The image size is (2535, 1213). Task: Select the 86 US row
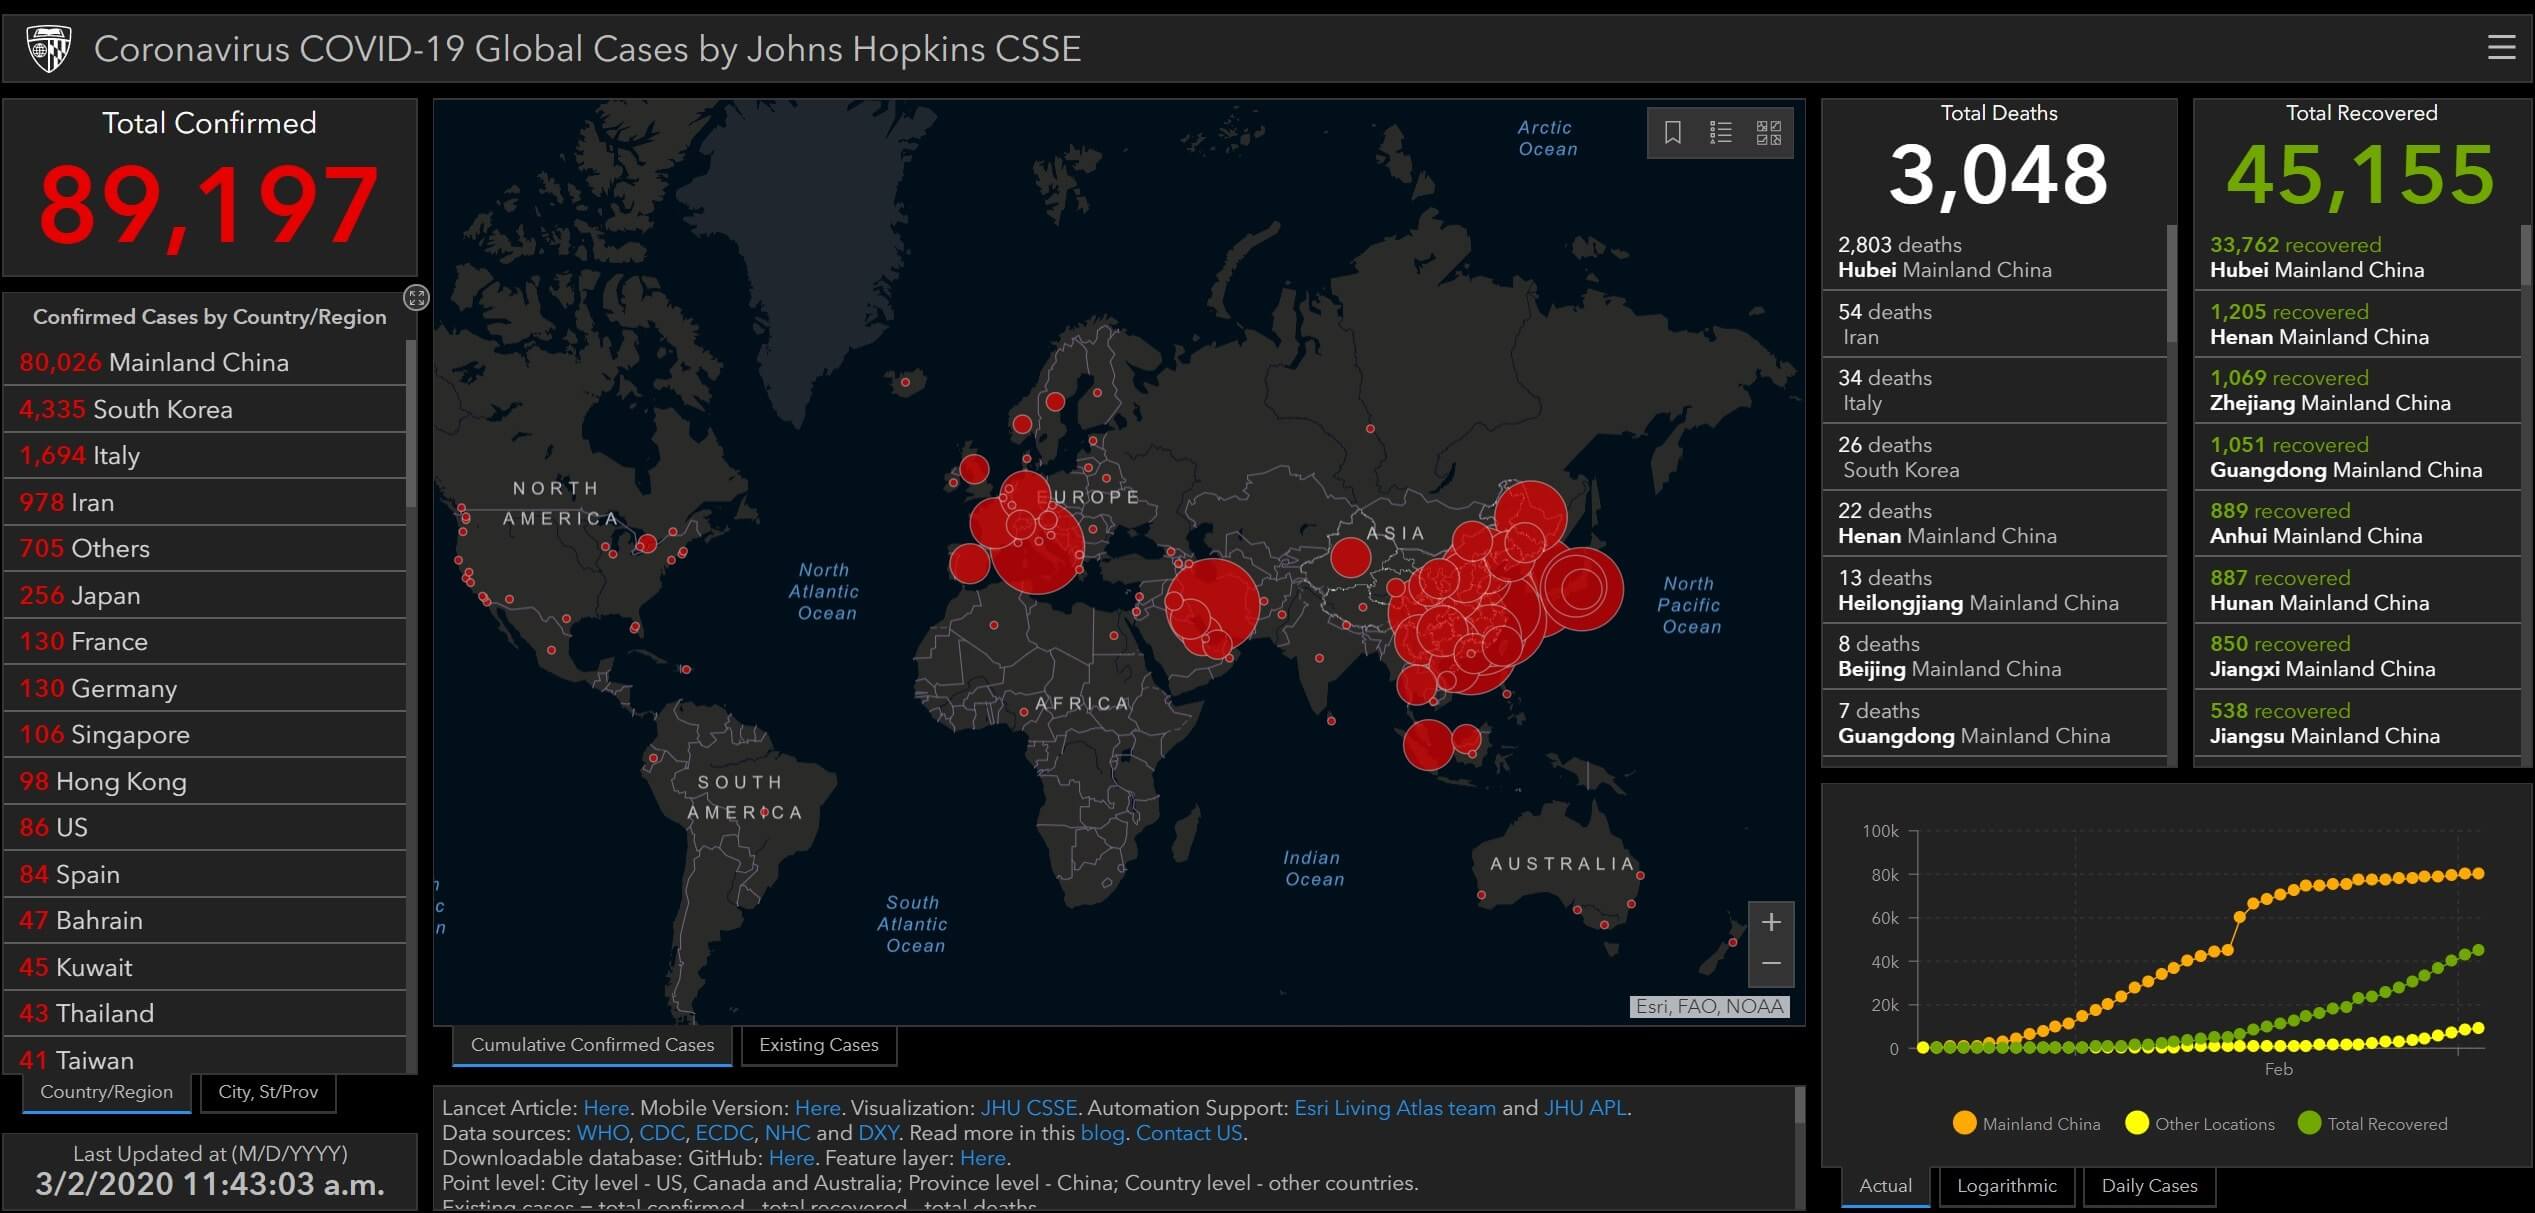click(x=205, y=827)
